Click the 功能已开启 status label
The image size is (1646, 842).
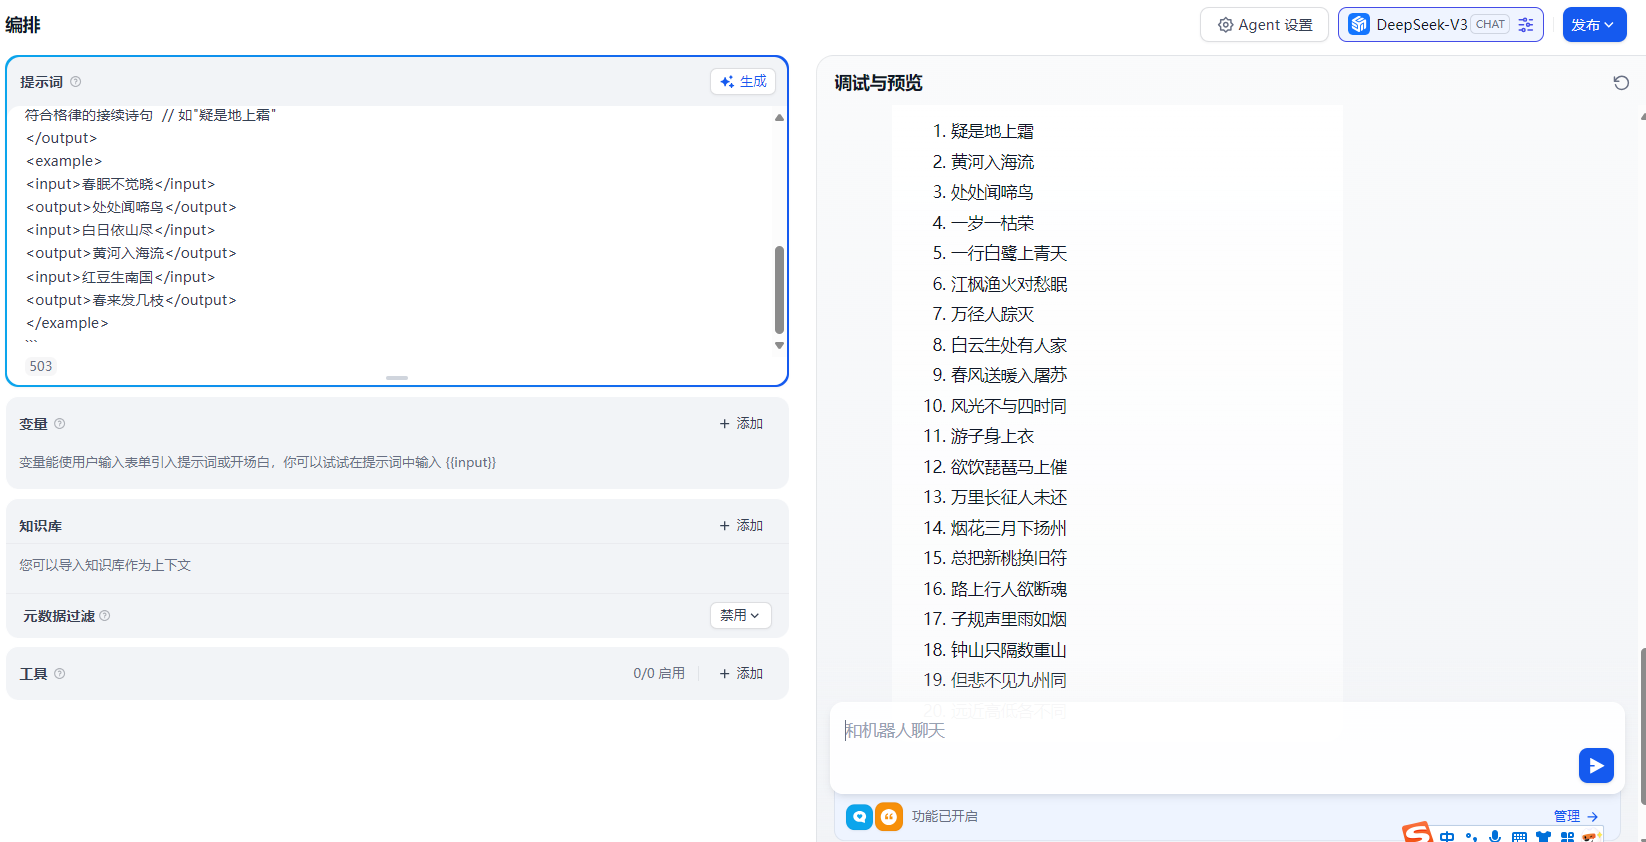pos(944,817)
